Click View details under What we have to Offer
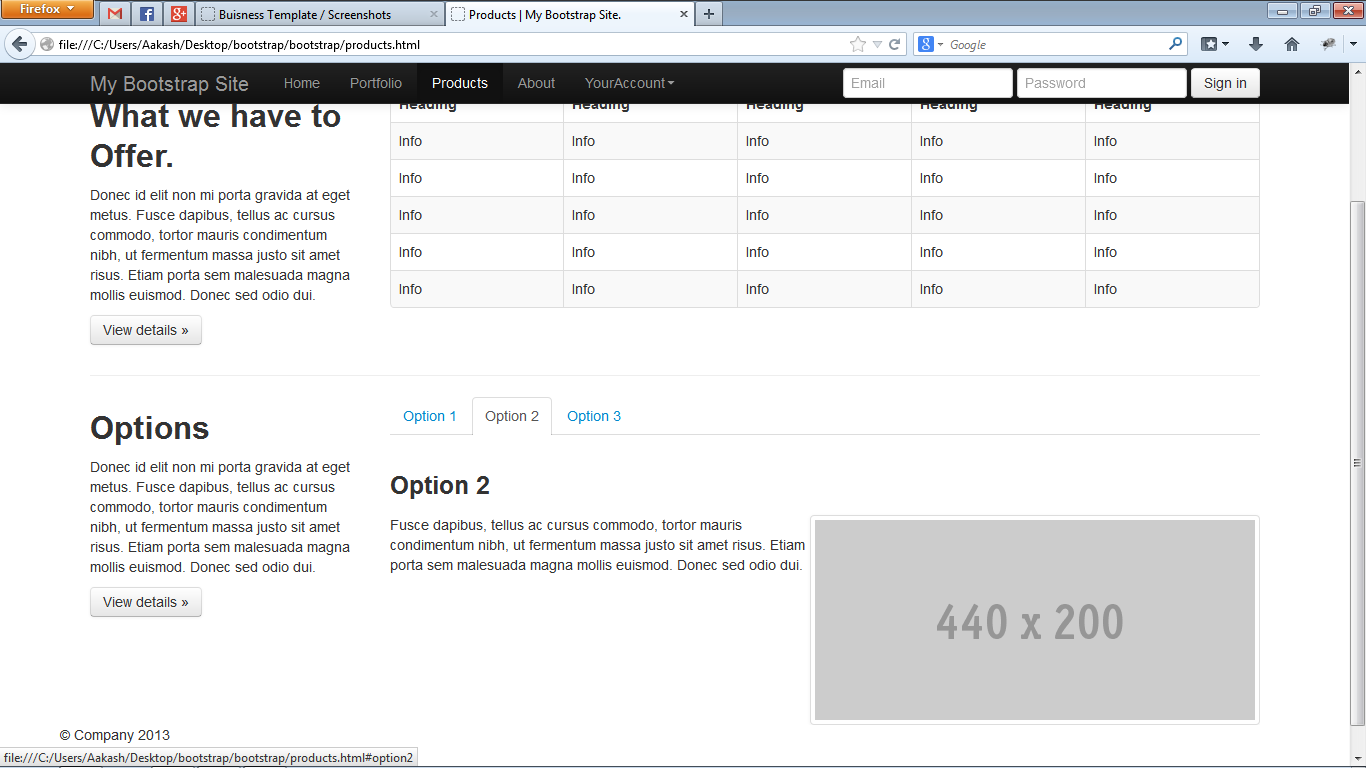1366x768 pixels. (145, 330)
